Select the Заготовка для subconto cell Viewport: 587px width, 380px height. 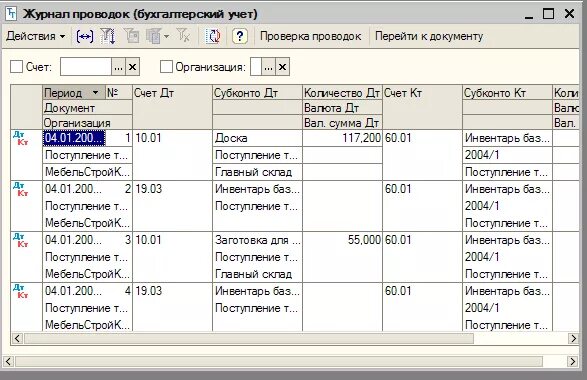click(x=257, y=240)
